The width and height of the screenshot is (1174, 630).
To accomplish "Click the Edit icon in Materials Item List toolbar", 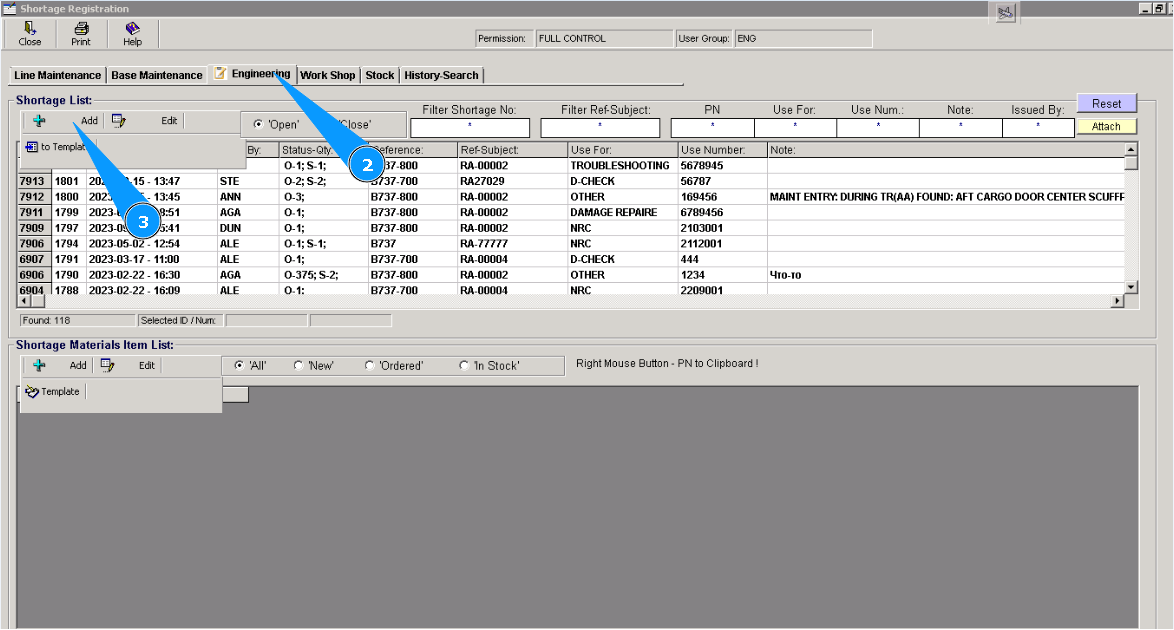I will click(108, 365).
